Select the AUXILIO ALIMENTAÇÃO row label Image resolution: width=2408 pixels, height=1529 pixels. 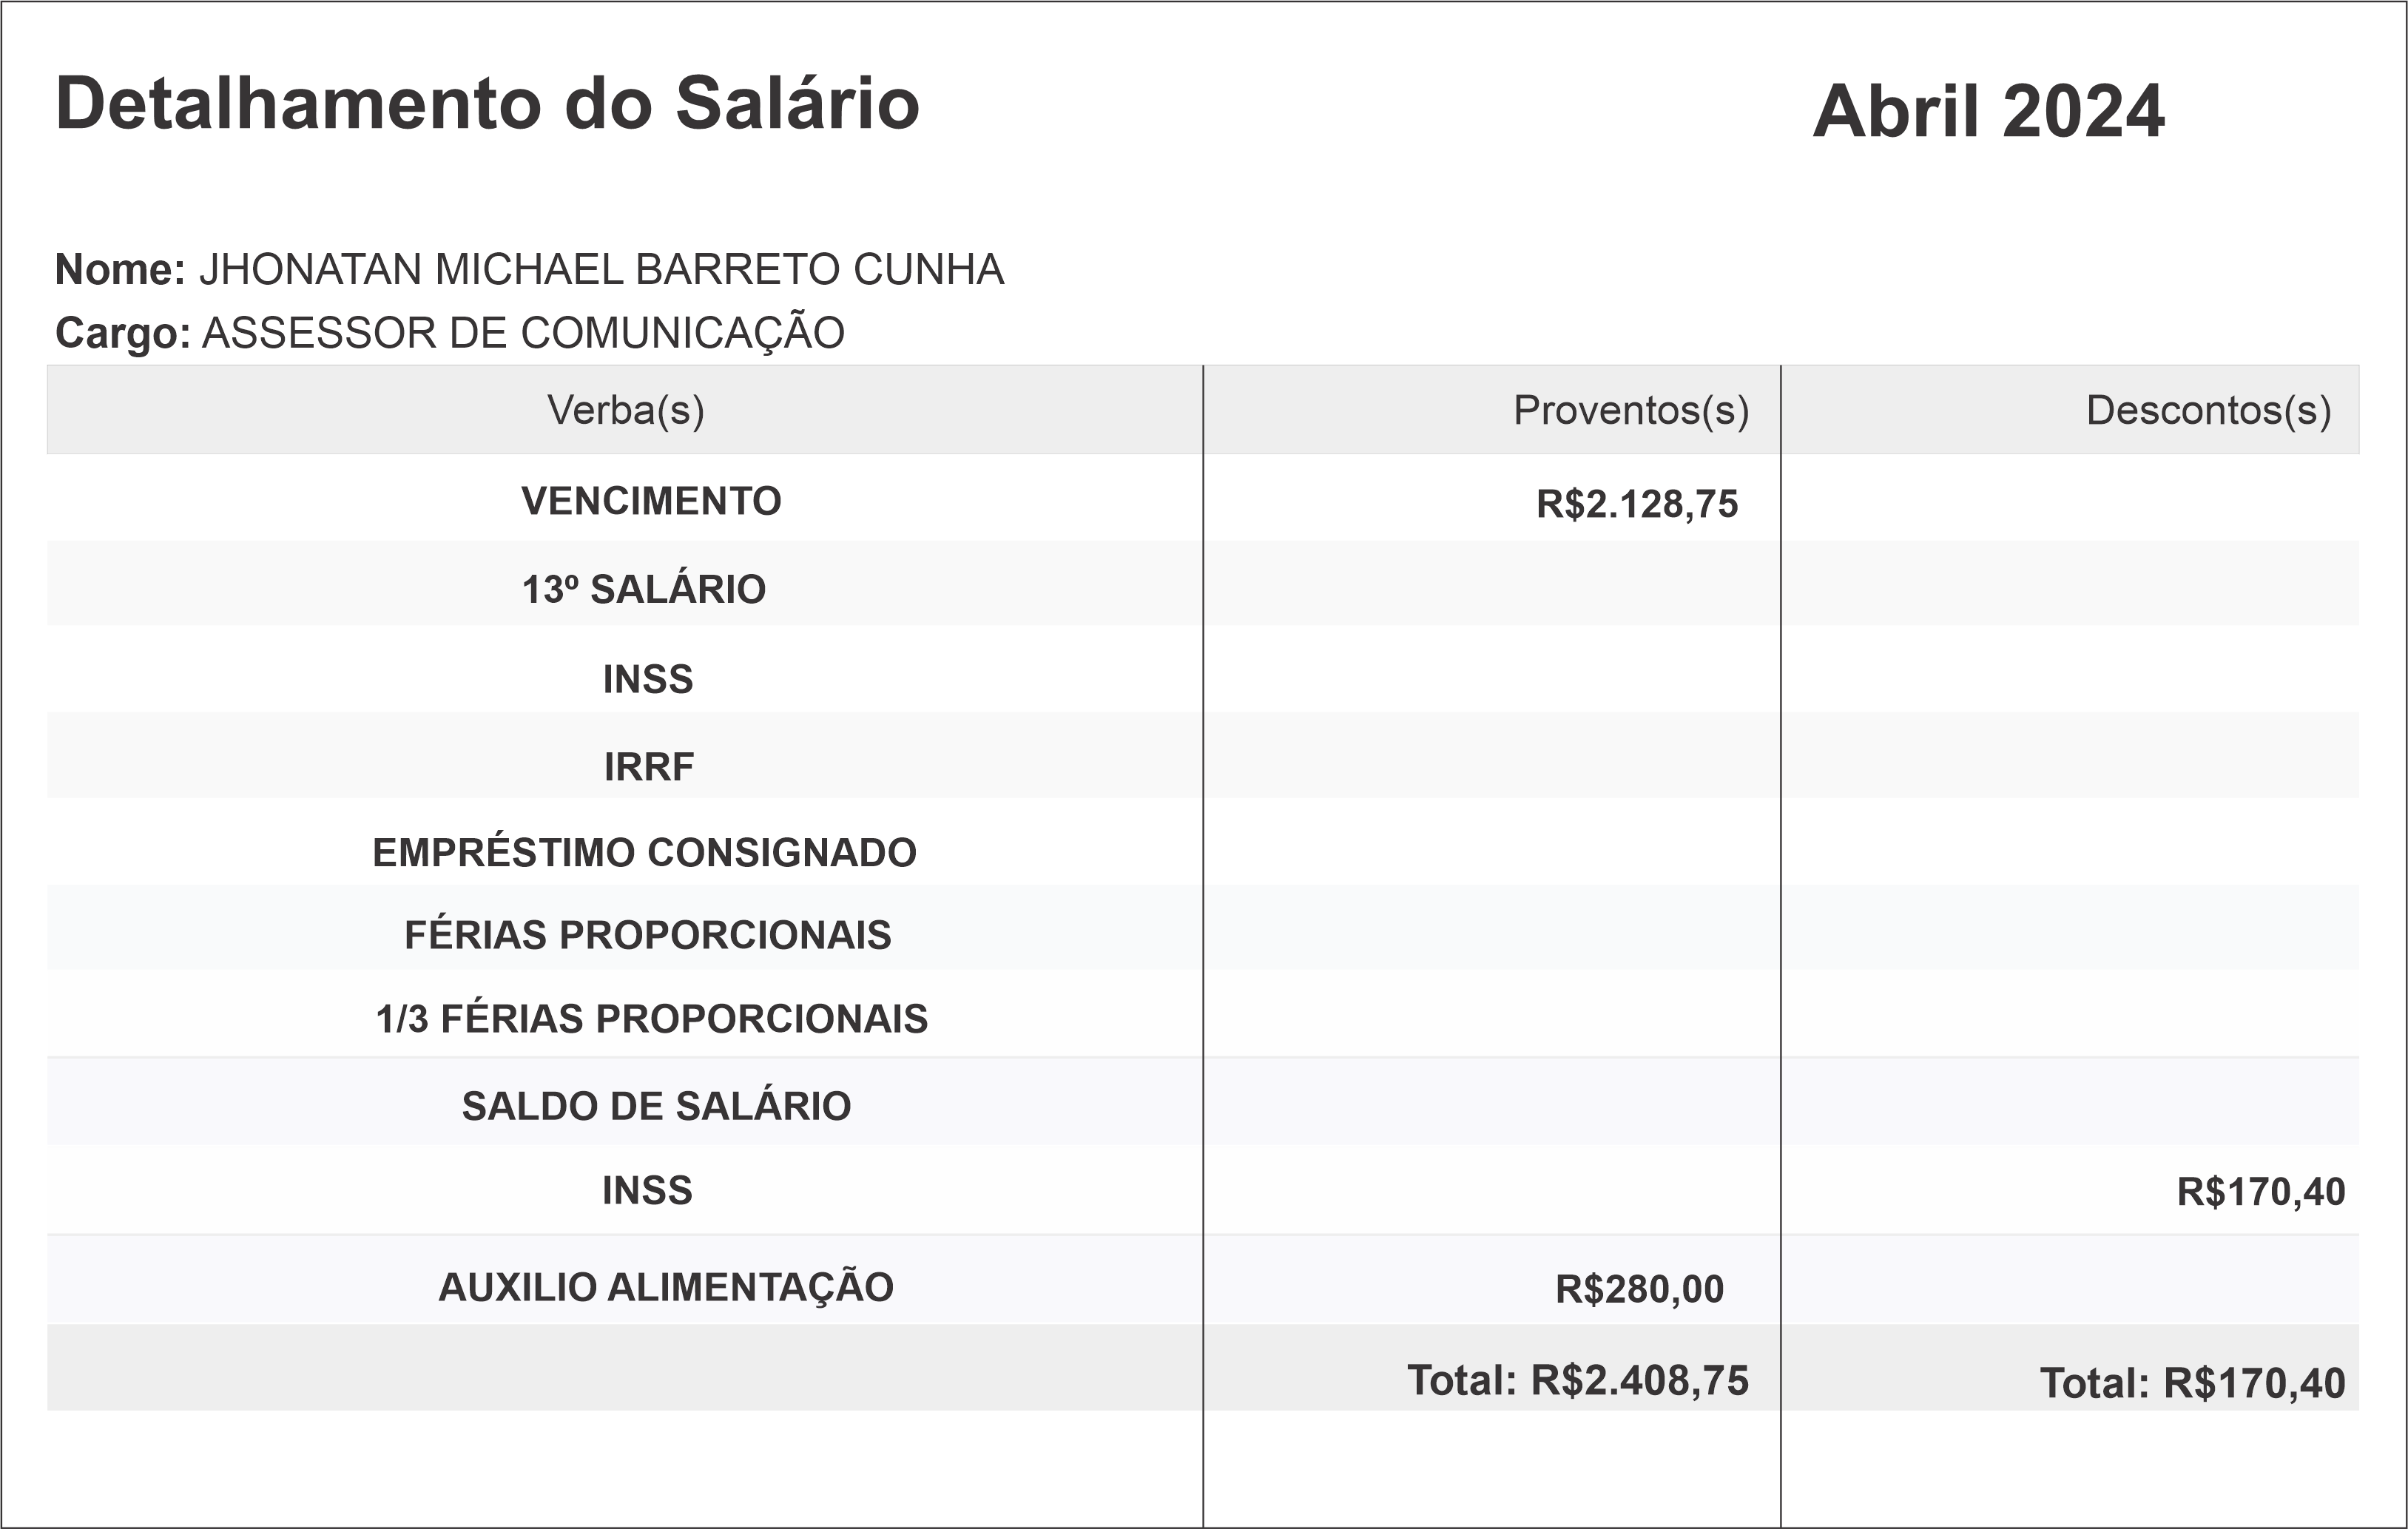coord(665,1287)
